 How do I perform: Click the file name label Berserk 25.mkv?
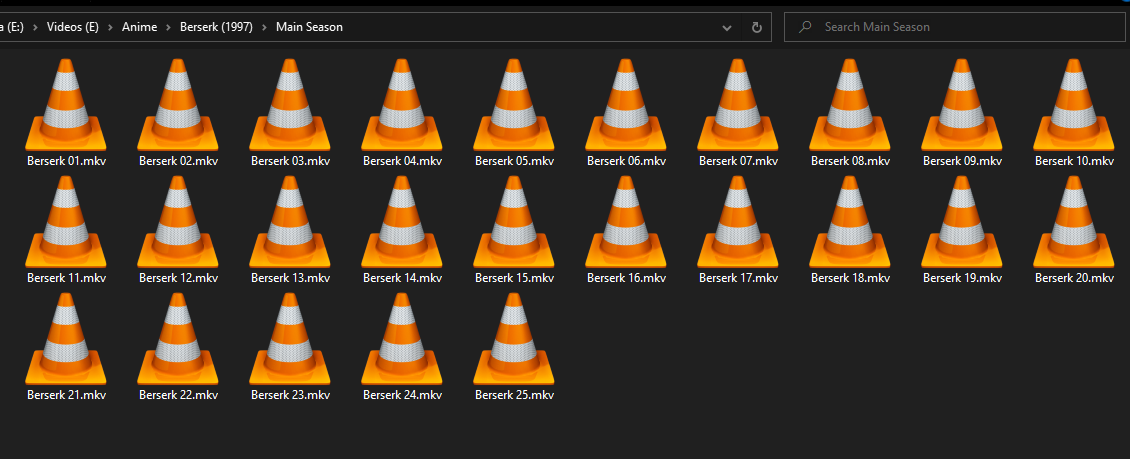515,395
